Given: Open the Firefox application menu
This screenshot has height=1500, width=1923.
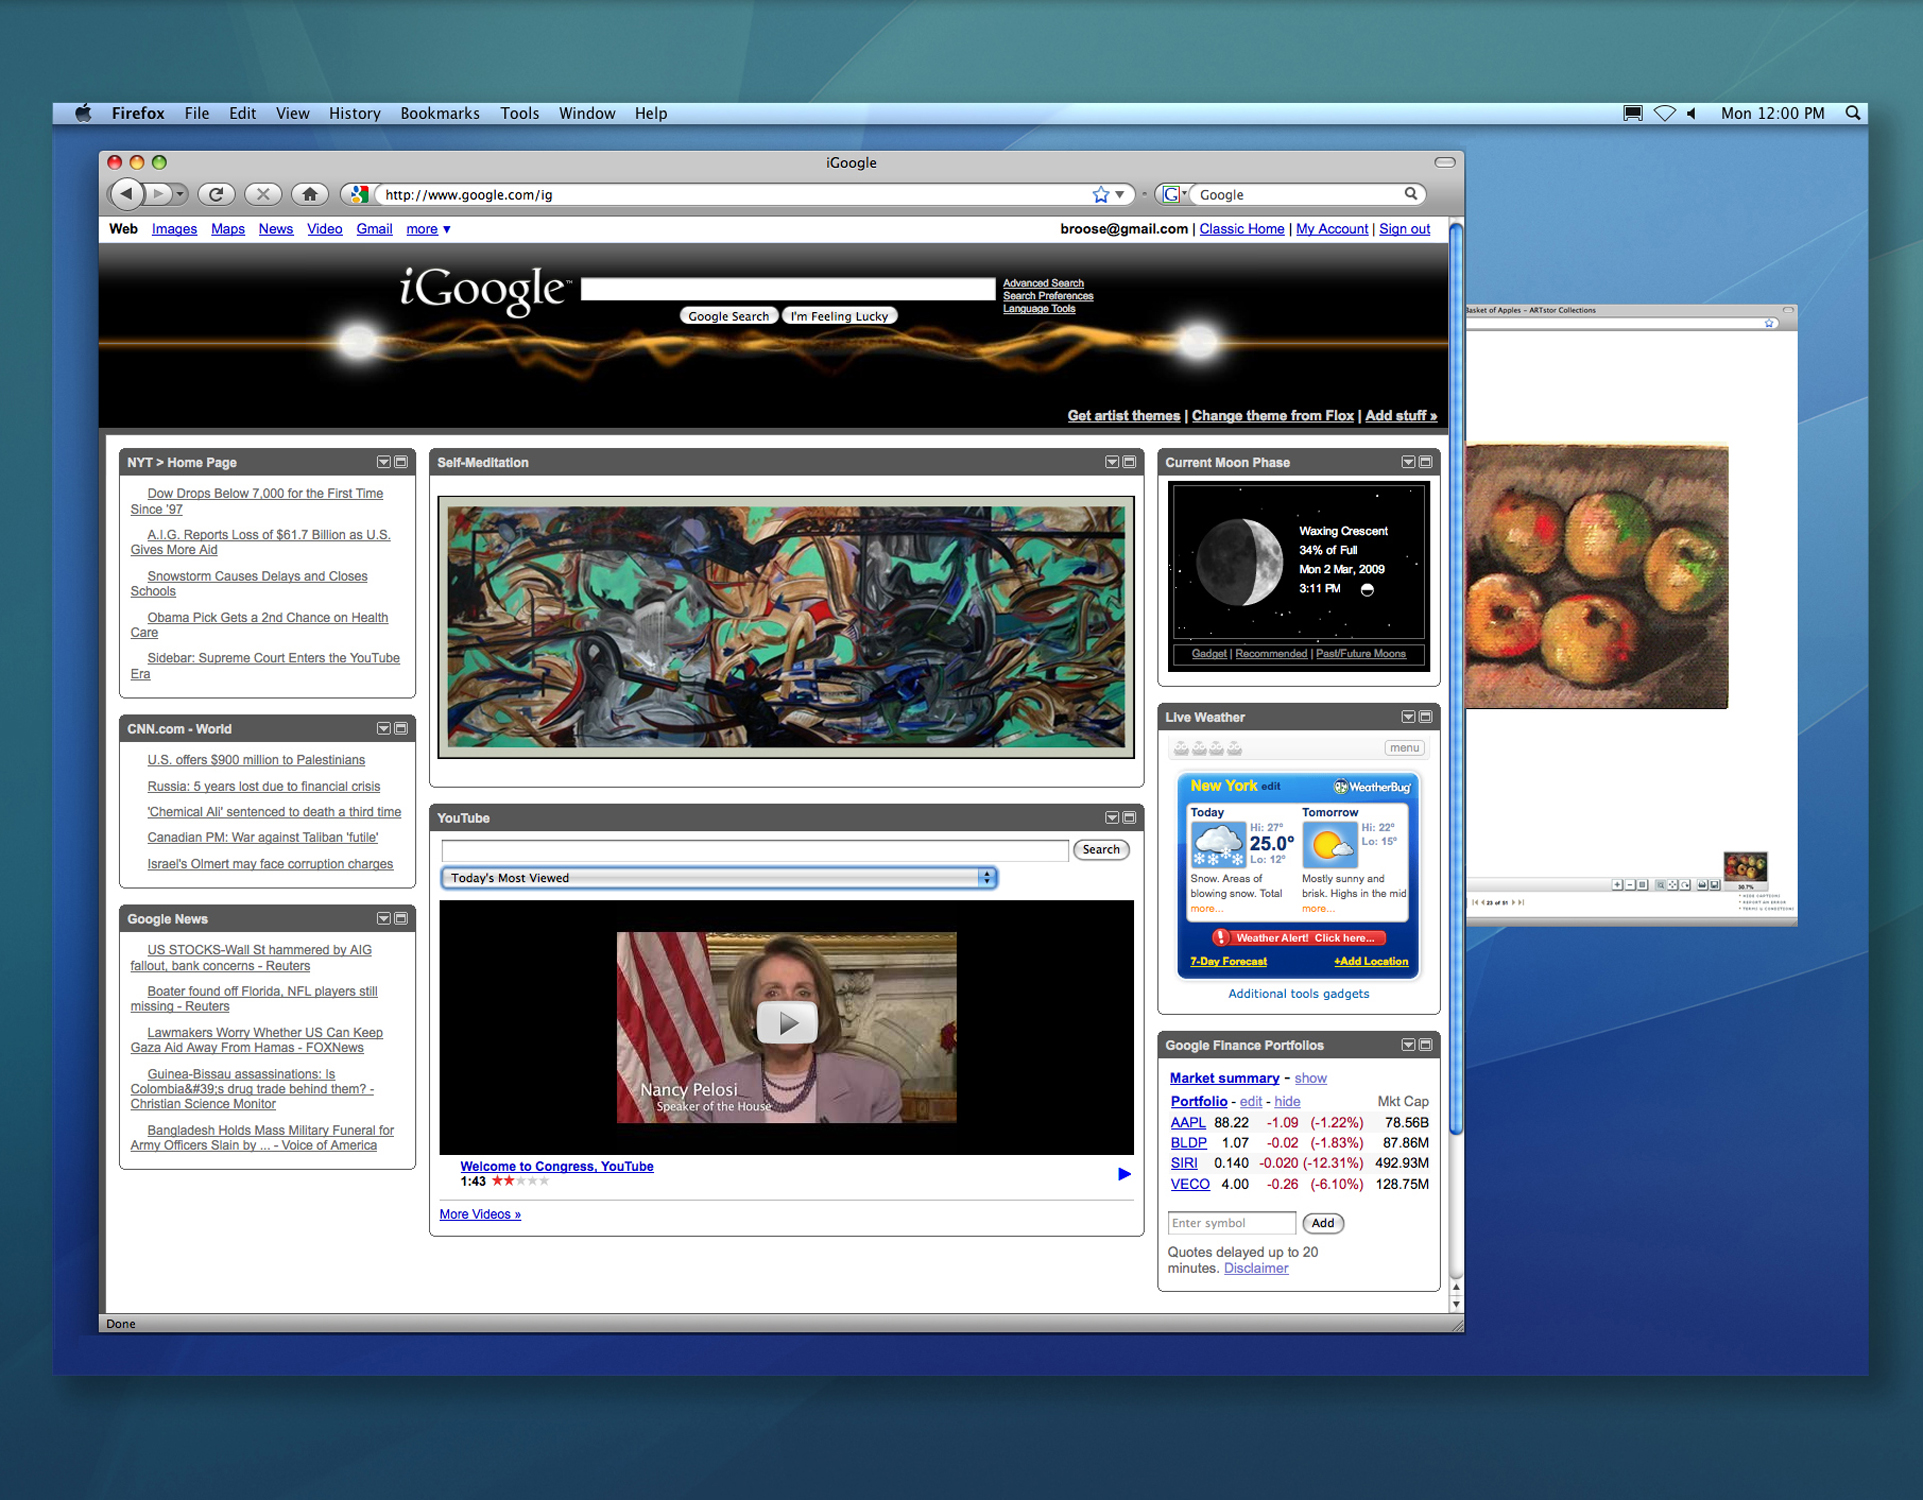Looking at the screenshot, I should click(138, 113).
